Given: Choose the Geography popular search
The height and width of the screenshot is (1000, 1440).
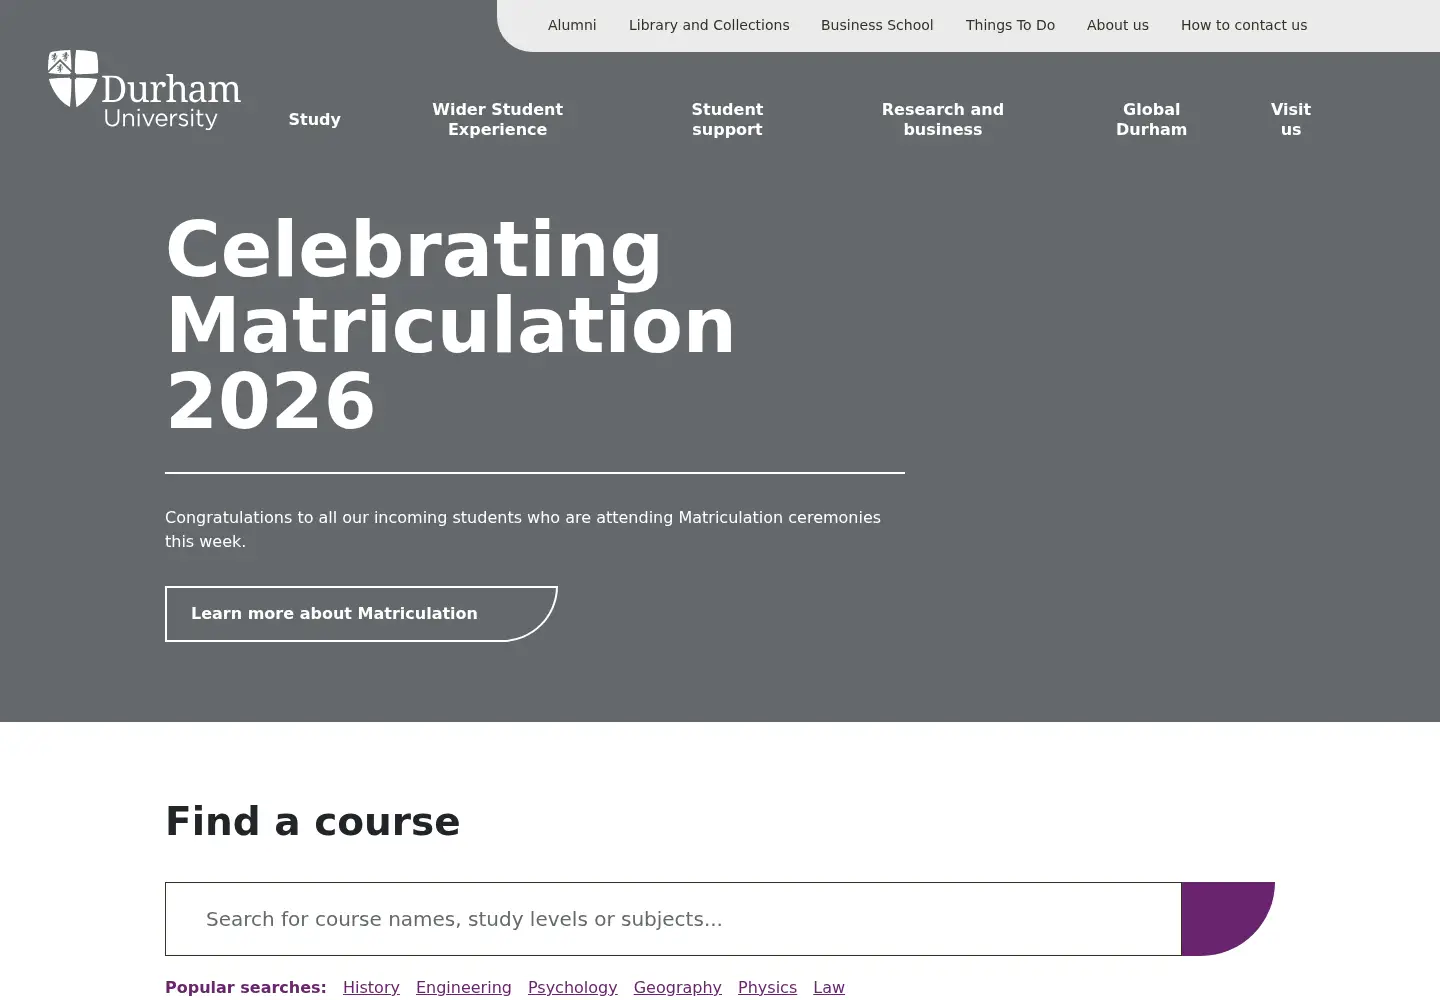Looking at the screenshot, I should tap(678, 987).
